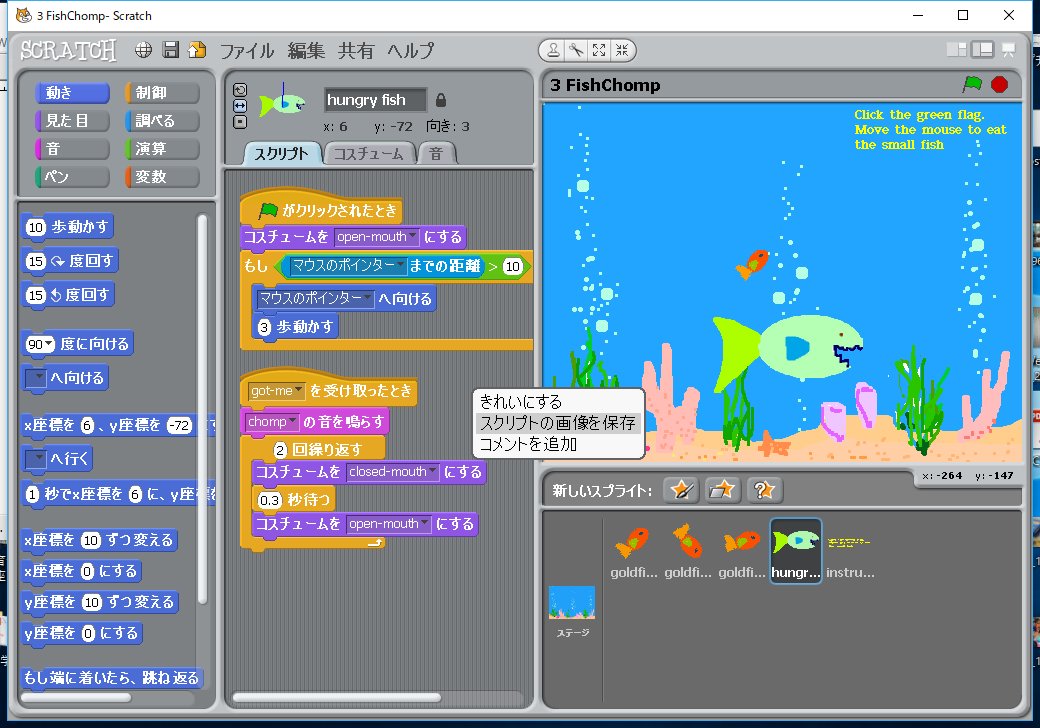Select the 見た目 block category
Image resolution: width=1040 pixels, height=728 pixels.
(x=72, y=121)
